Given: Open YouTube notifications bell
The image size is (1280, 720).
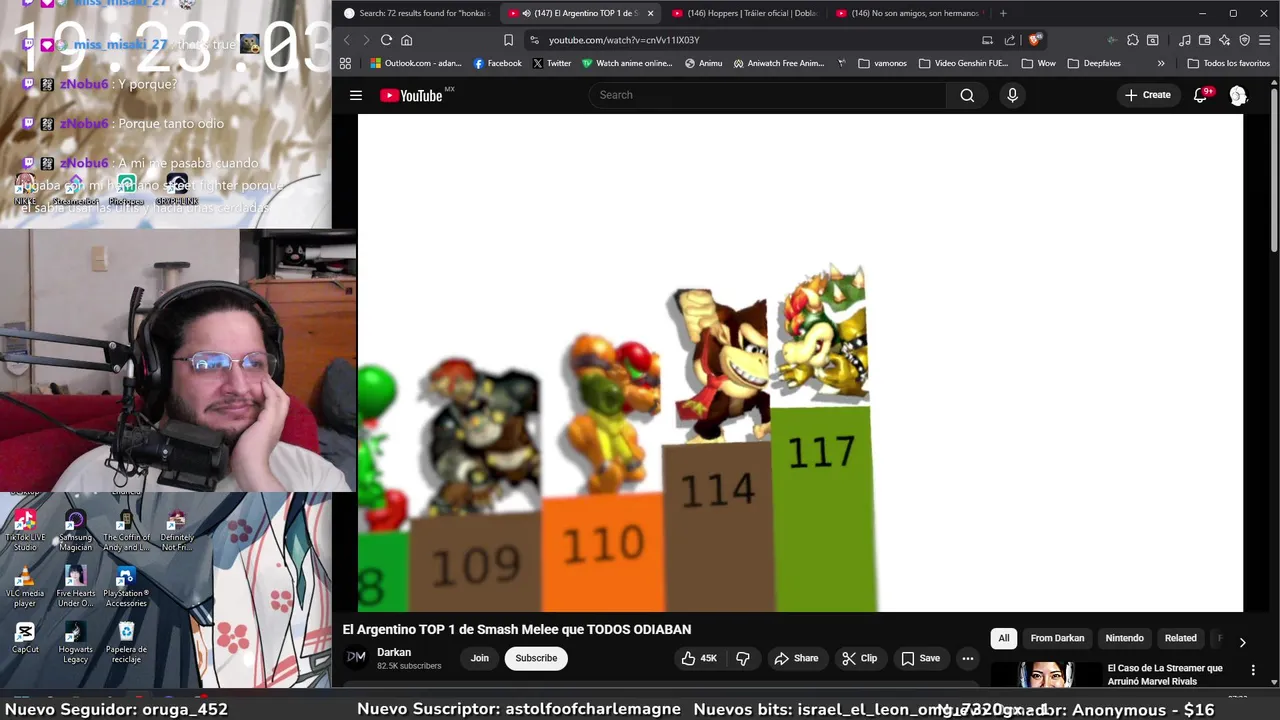Looking at the screenshot, I should (x=1200, y=95).
